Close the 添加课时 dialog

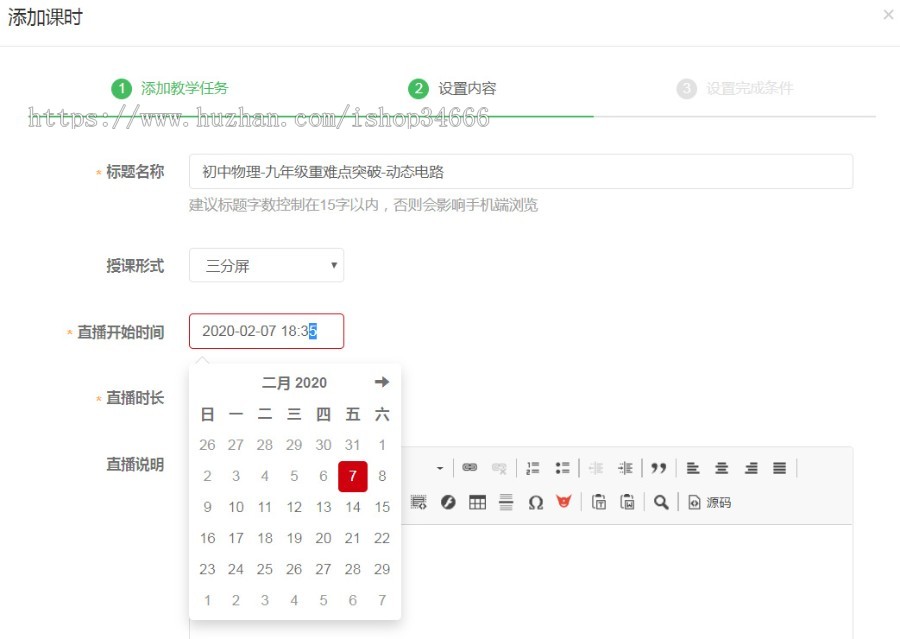pyautogui.click(x=888, y=14)
